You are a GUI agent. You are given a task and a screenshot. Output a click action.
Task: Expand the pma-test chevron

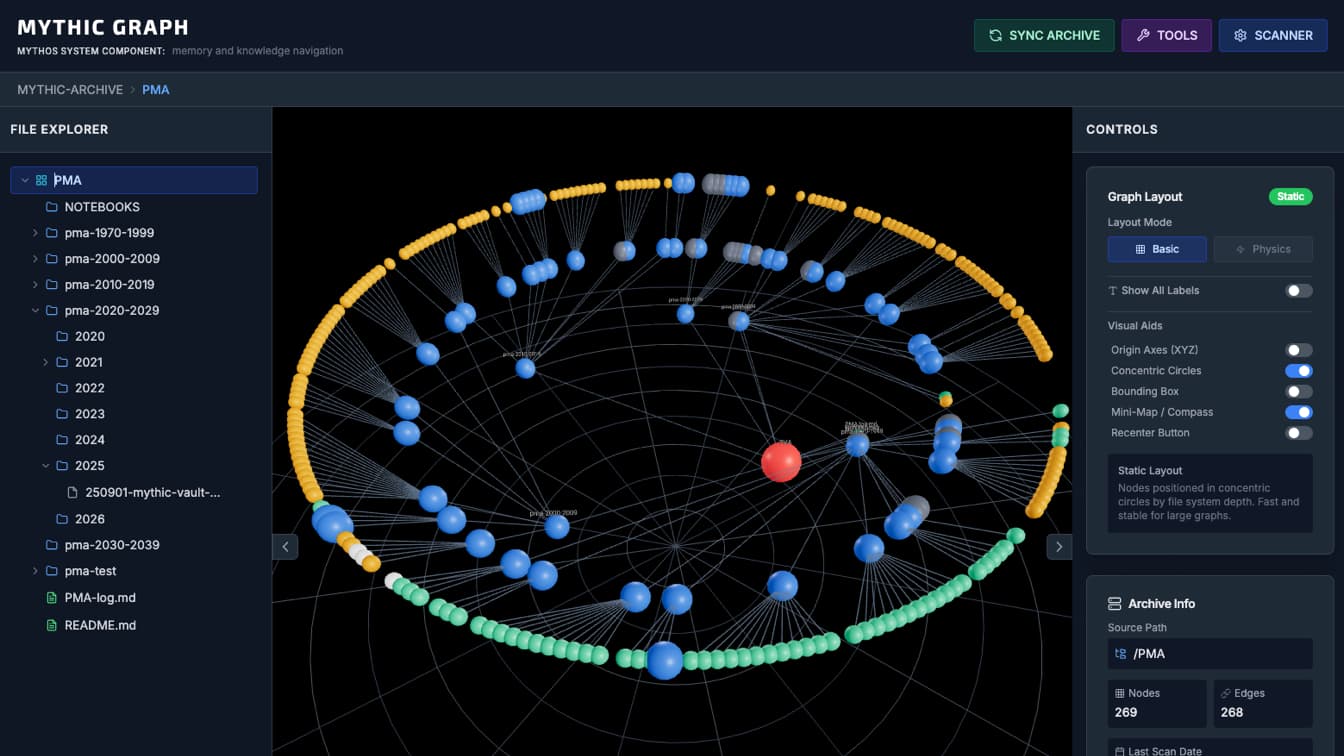pyautogui.click(x=35, y=571)
